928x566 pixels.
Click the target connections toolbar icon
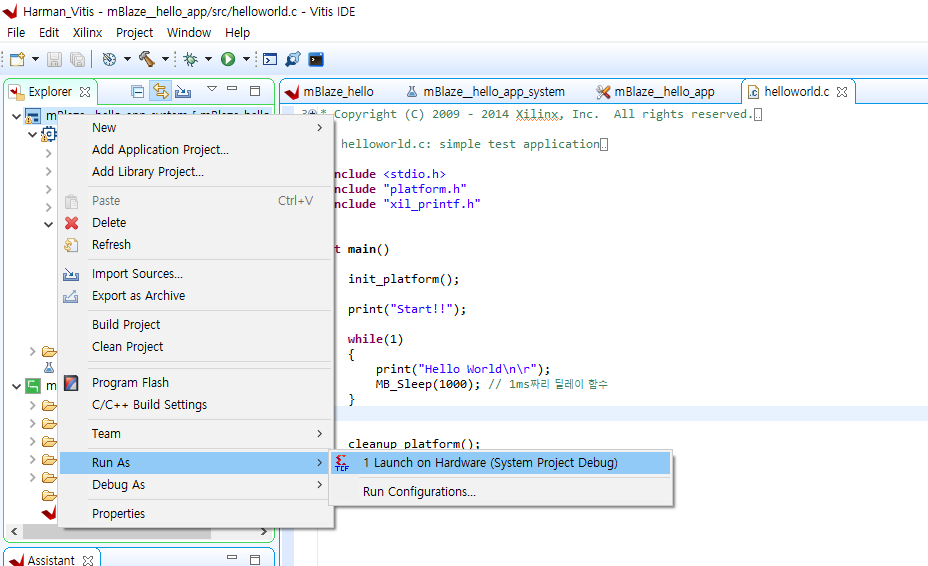pos(293,59)
